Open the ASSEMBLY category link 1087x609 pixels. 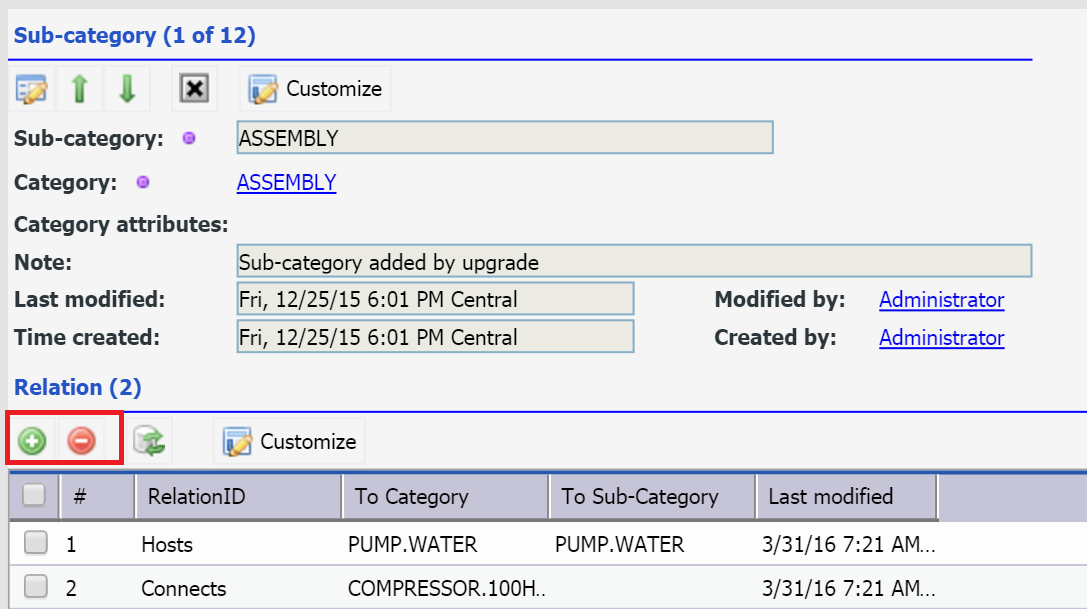point(286,183)
